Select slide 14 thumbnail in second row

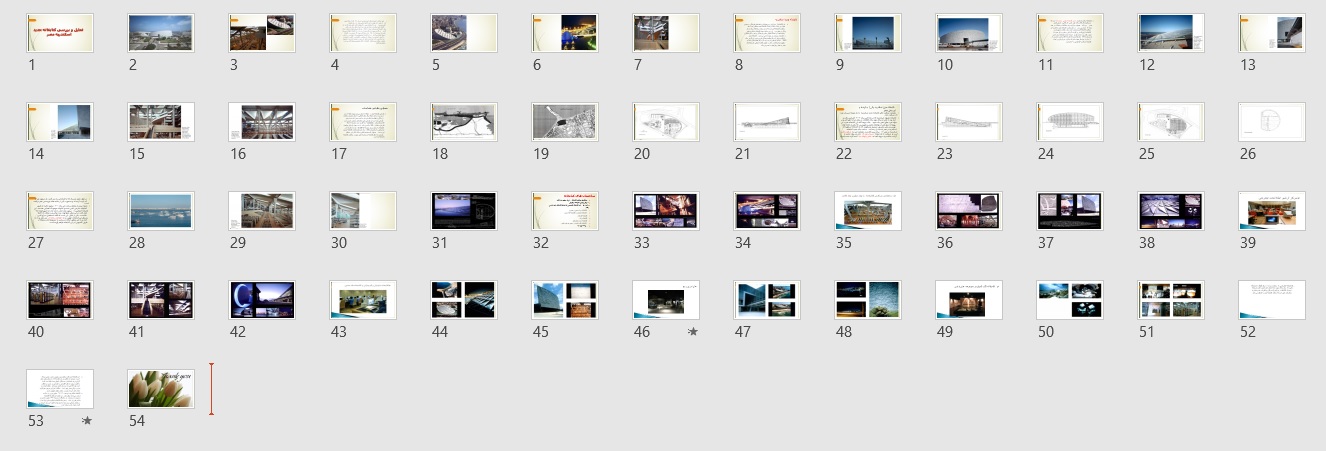point(60,122)
